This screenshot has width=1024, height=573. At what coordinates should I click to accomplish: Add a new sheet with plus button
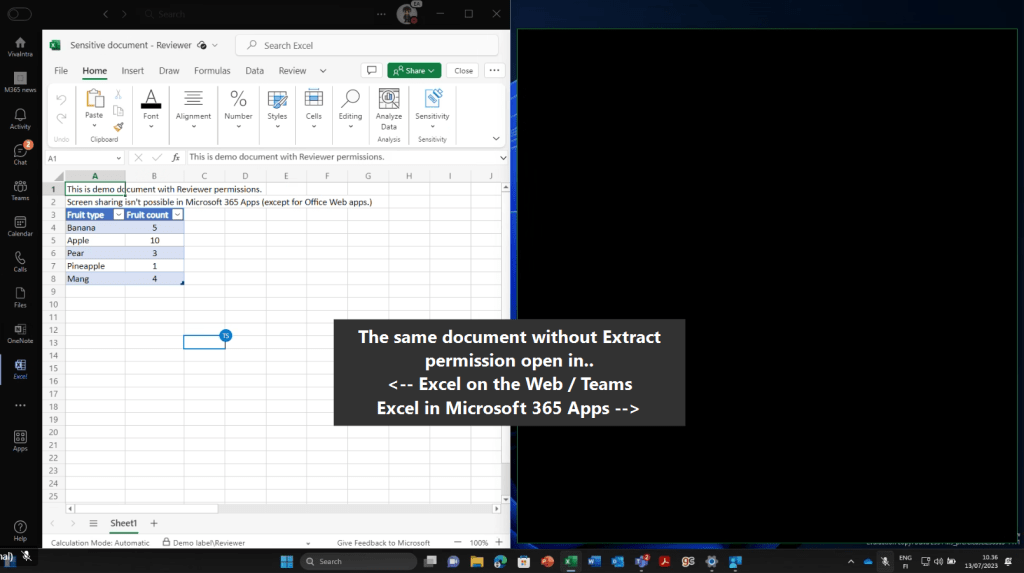point(154,523)
